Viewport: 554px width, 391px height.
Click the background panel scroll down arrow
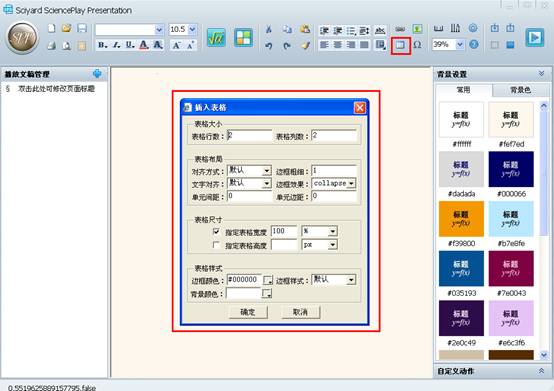544,355
